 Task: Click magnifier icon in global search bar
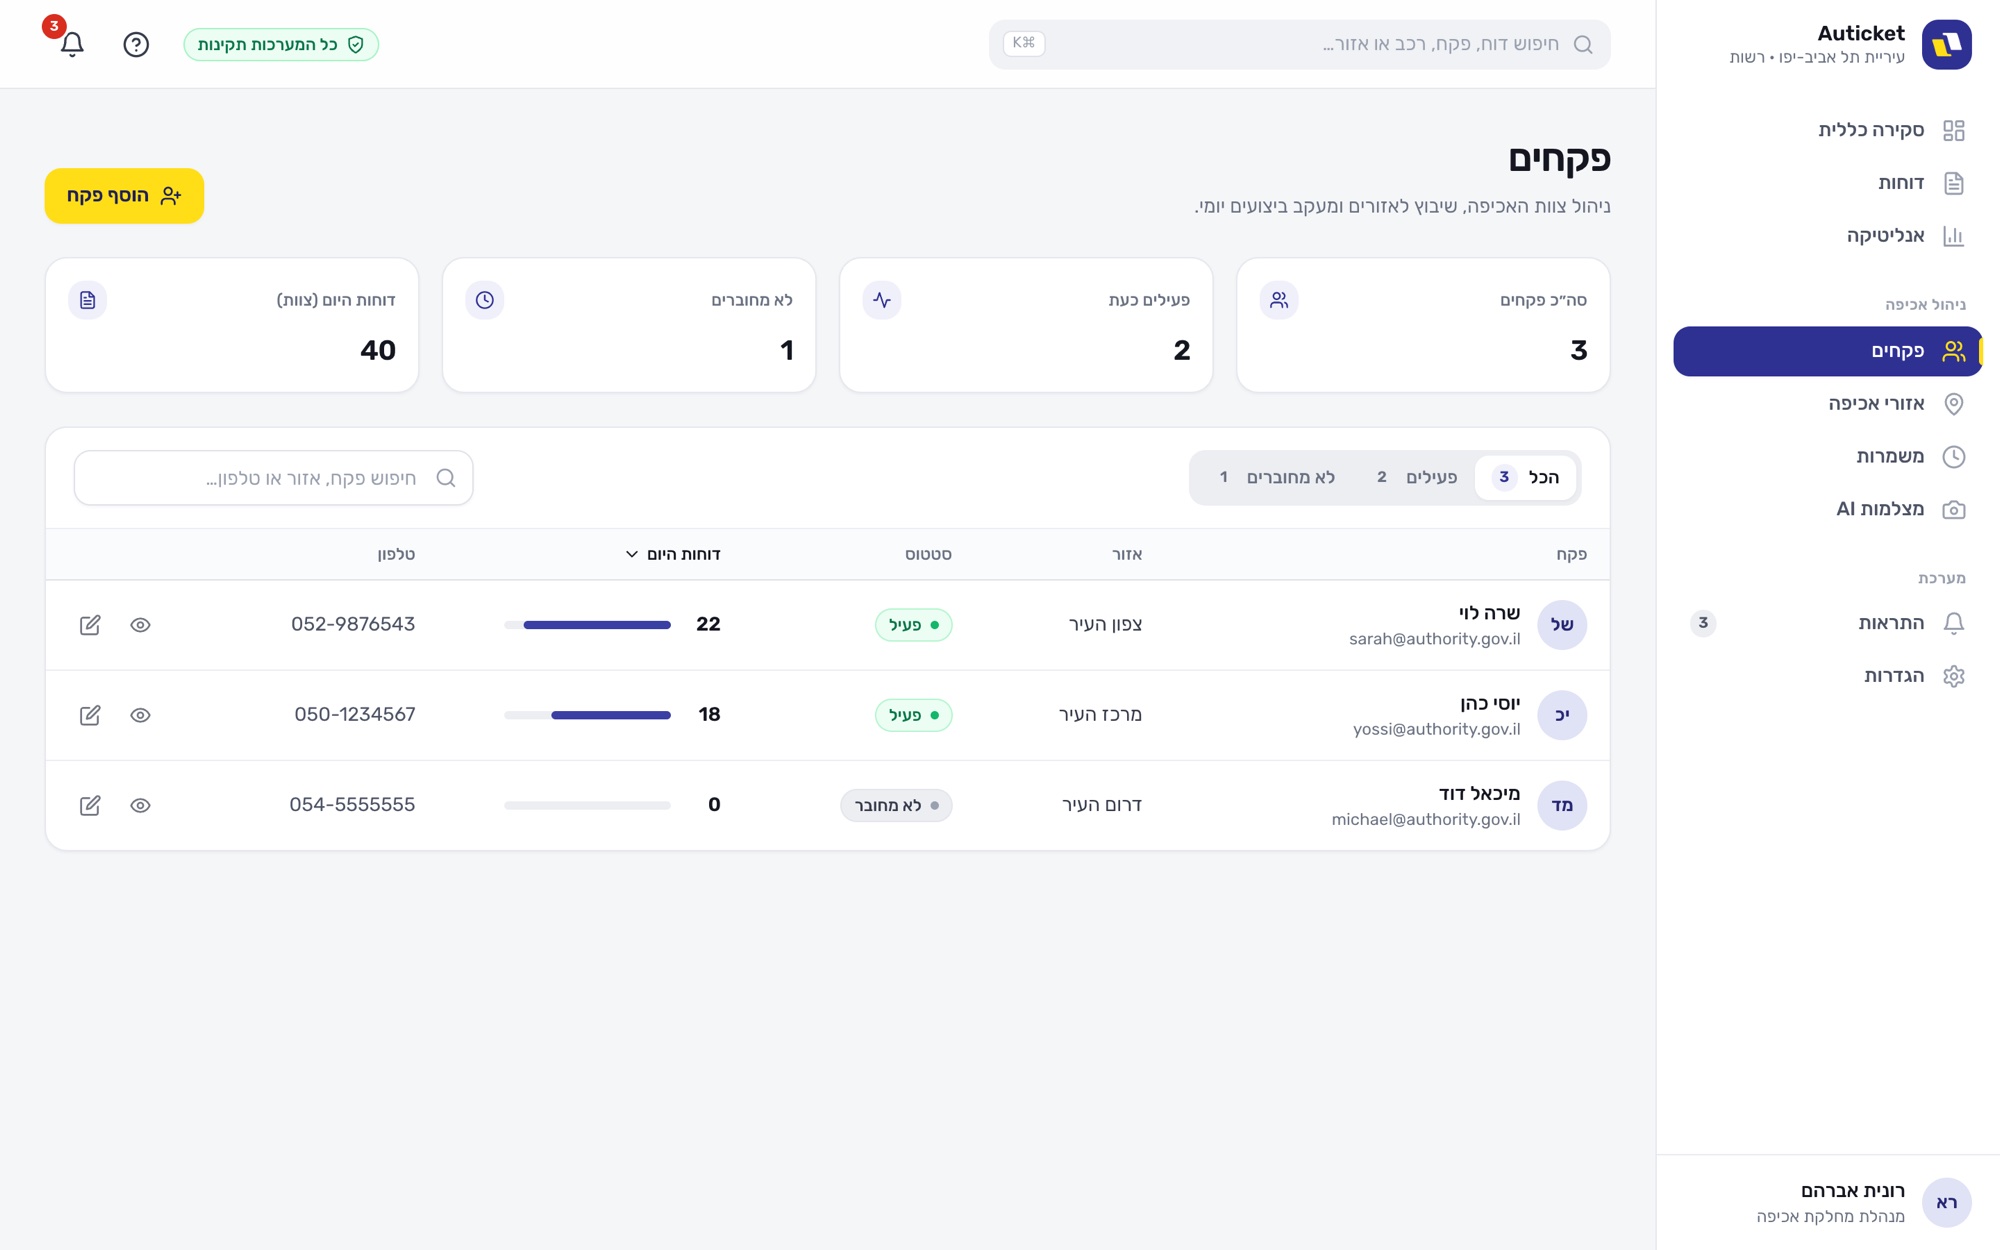[1583, 44]
